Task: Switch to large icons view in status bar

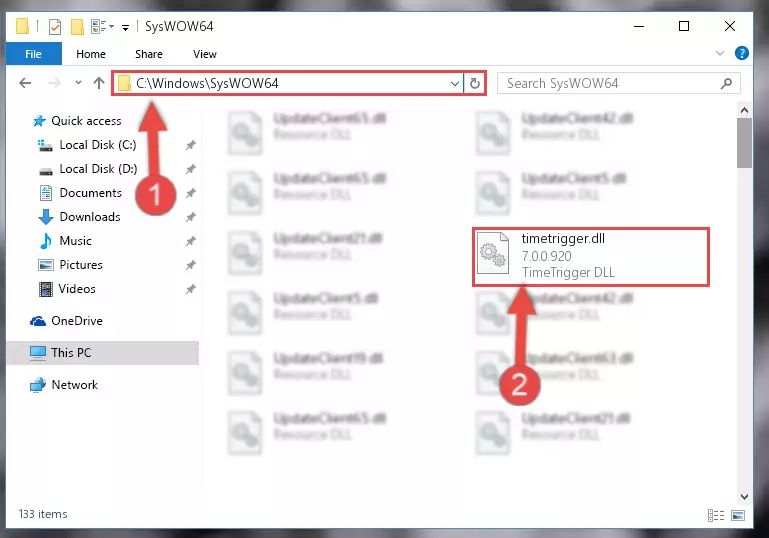Action: [738, 515]
